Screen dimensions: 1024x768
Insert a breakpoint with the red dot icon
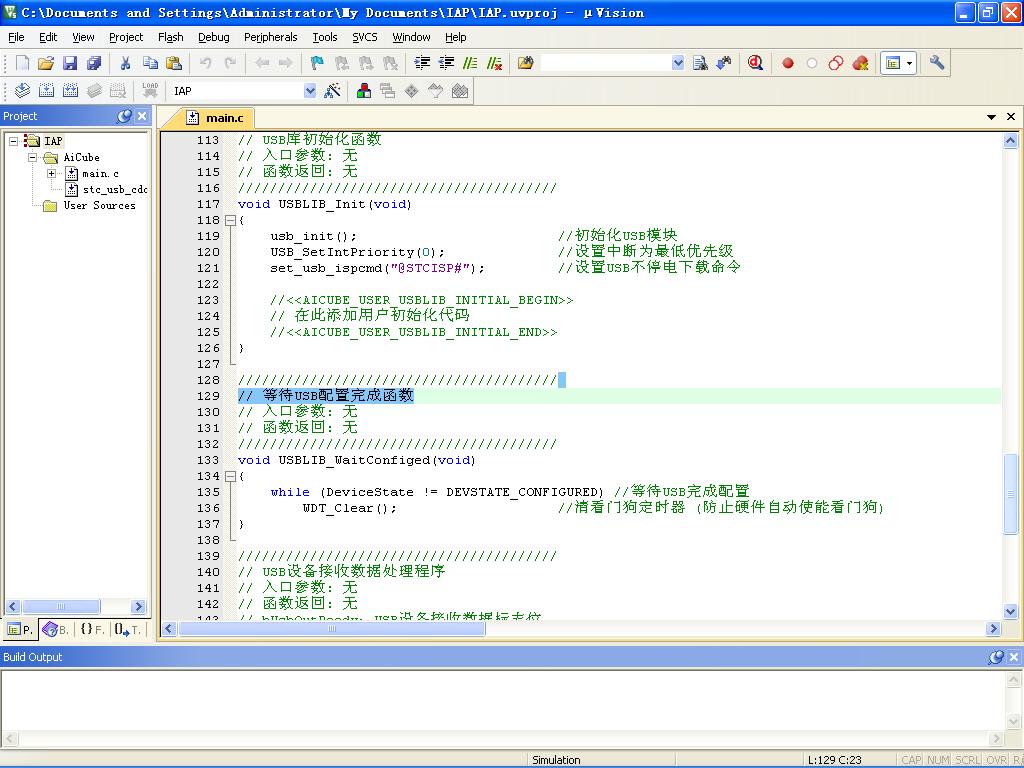788,63
